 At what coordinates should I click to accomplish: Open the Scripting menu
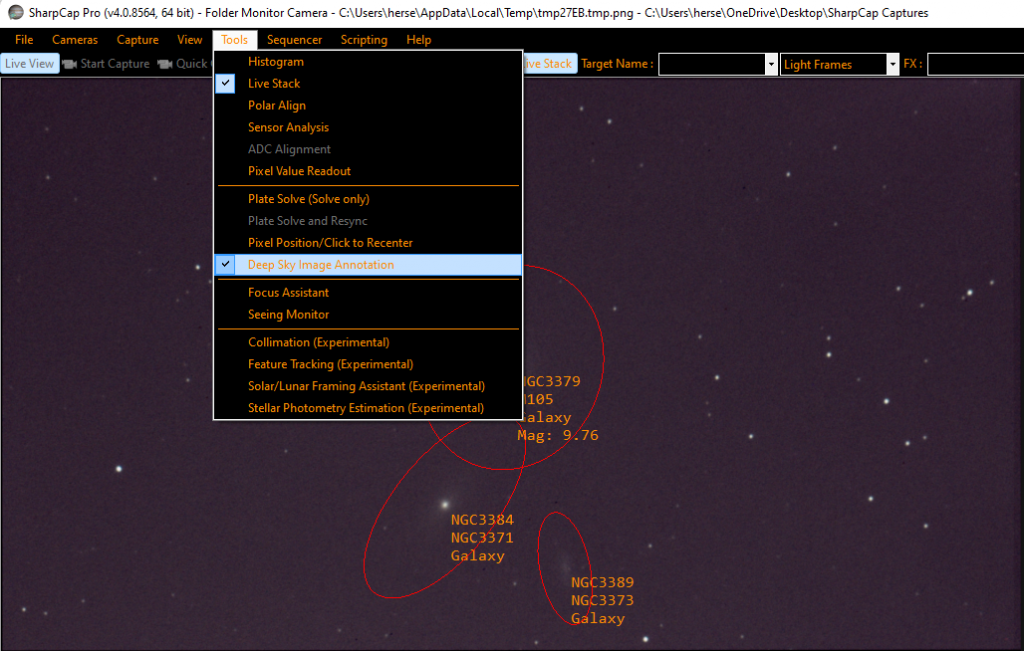pyautogui.click(x=363, y=40)
